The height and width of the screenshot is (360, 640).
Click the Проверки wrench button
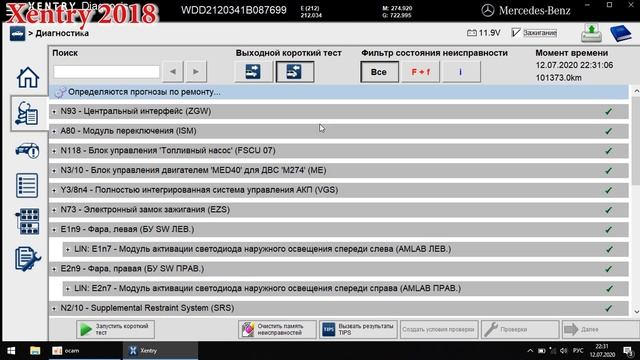point(520,329)
